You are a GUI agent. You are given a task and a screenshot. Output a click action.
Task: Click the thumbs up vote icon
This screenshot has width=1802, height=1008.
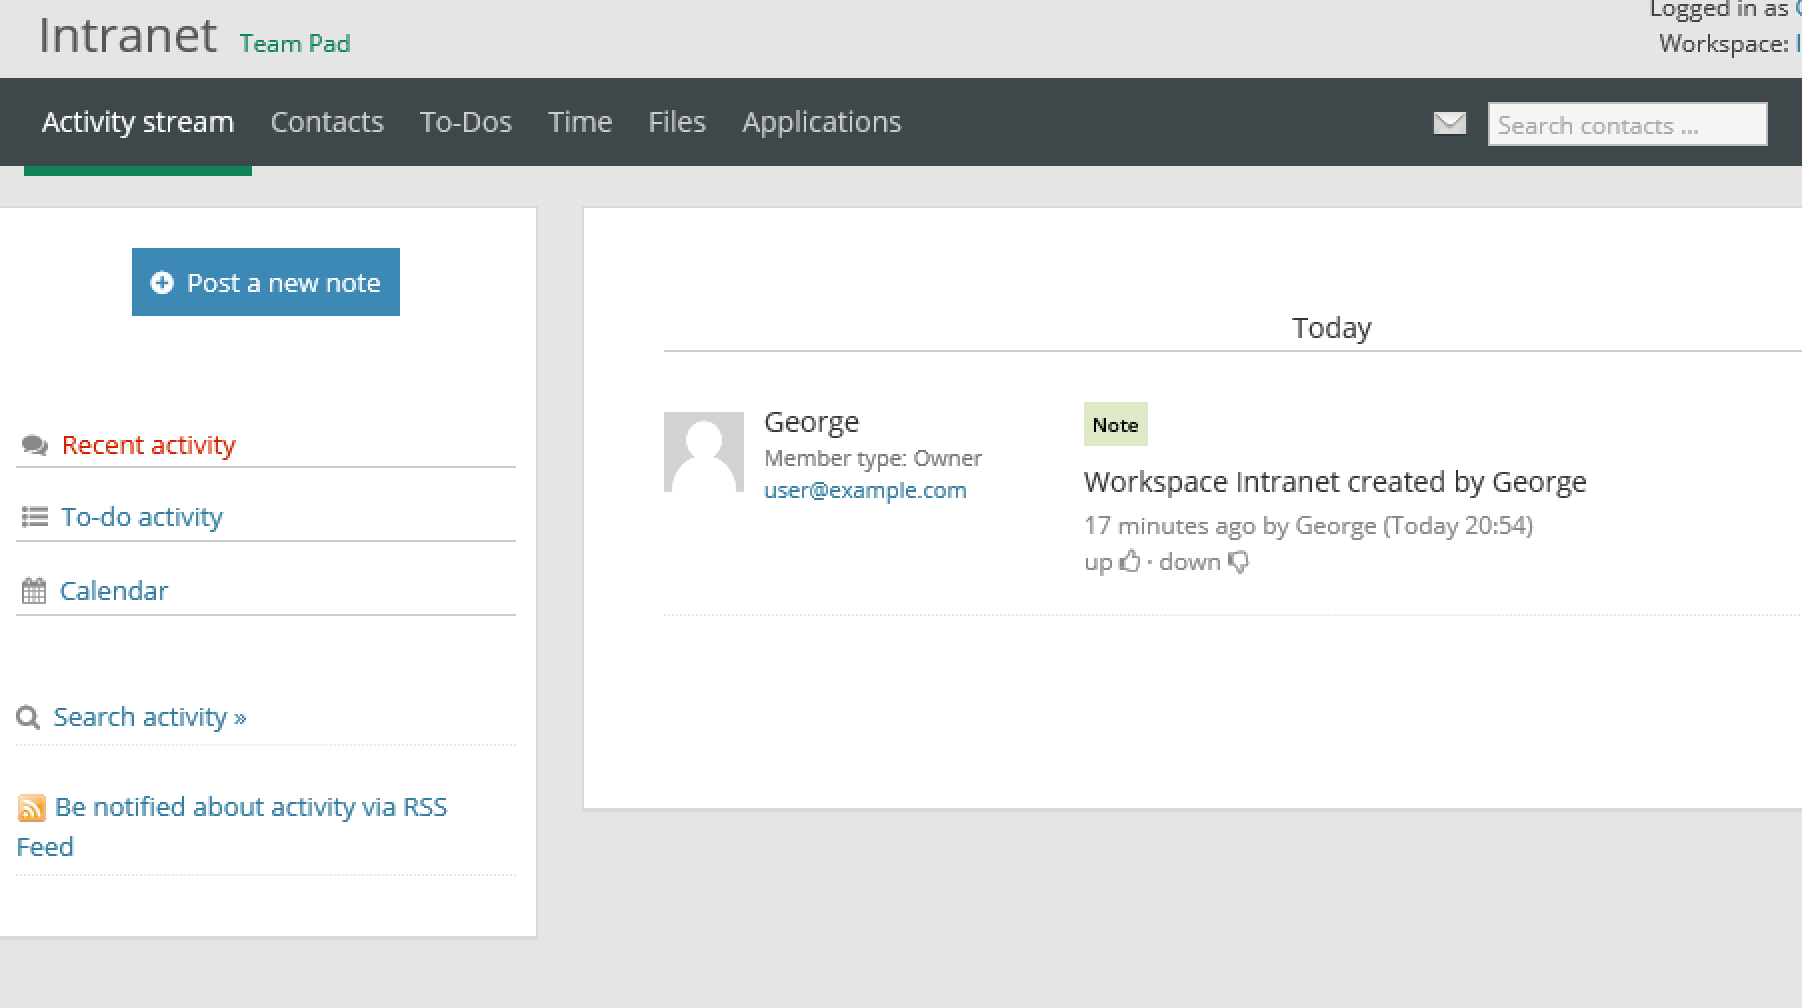coord(1131,561)
